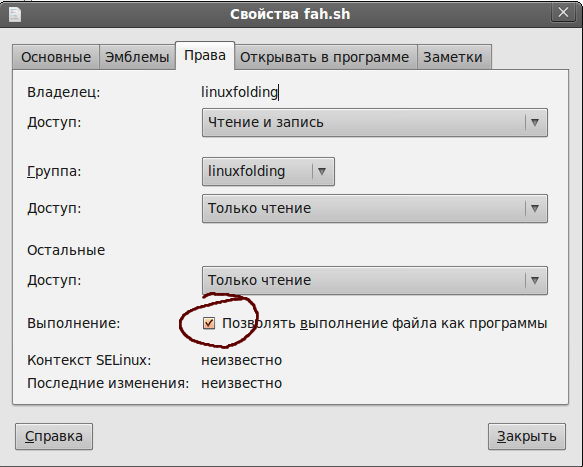Click the Контекст SELinux label
Image resolution: width=583 pixels, height=467 pixels.
point(89,360)
